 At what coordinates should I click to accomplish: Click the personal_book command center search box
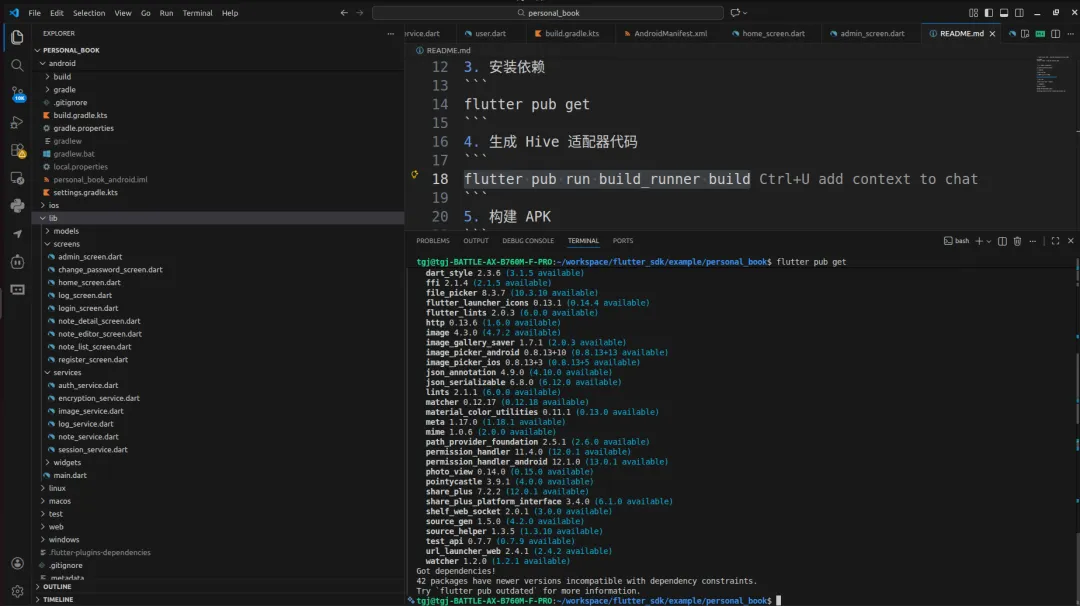coord(548,12)
